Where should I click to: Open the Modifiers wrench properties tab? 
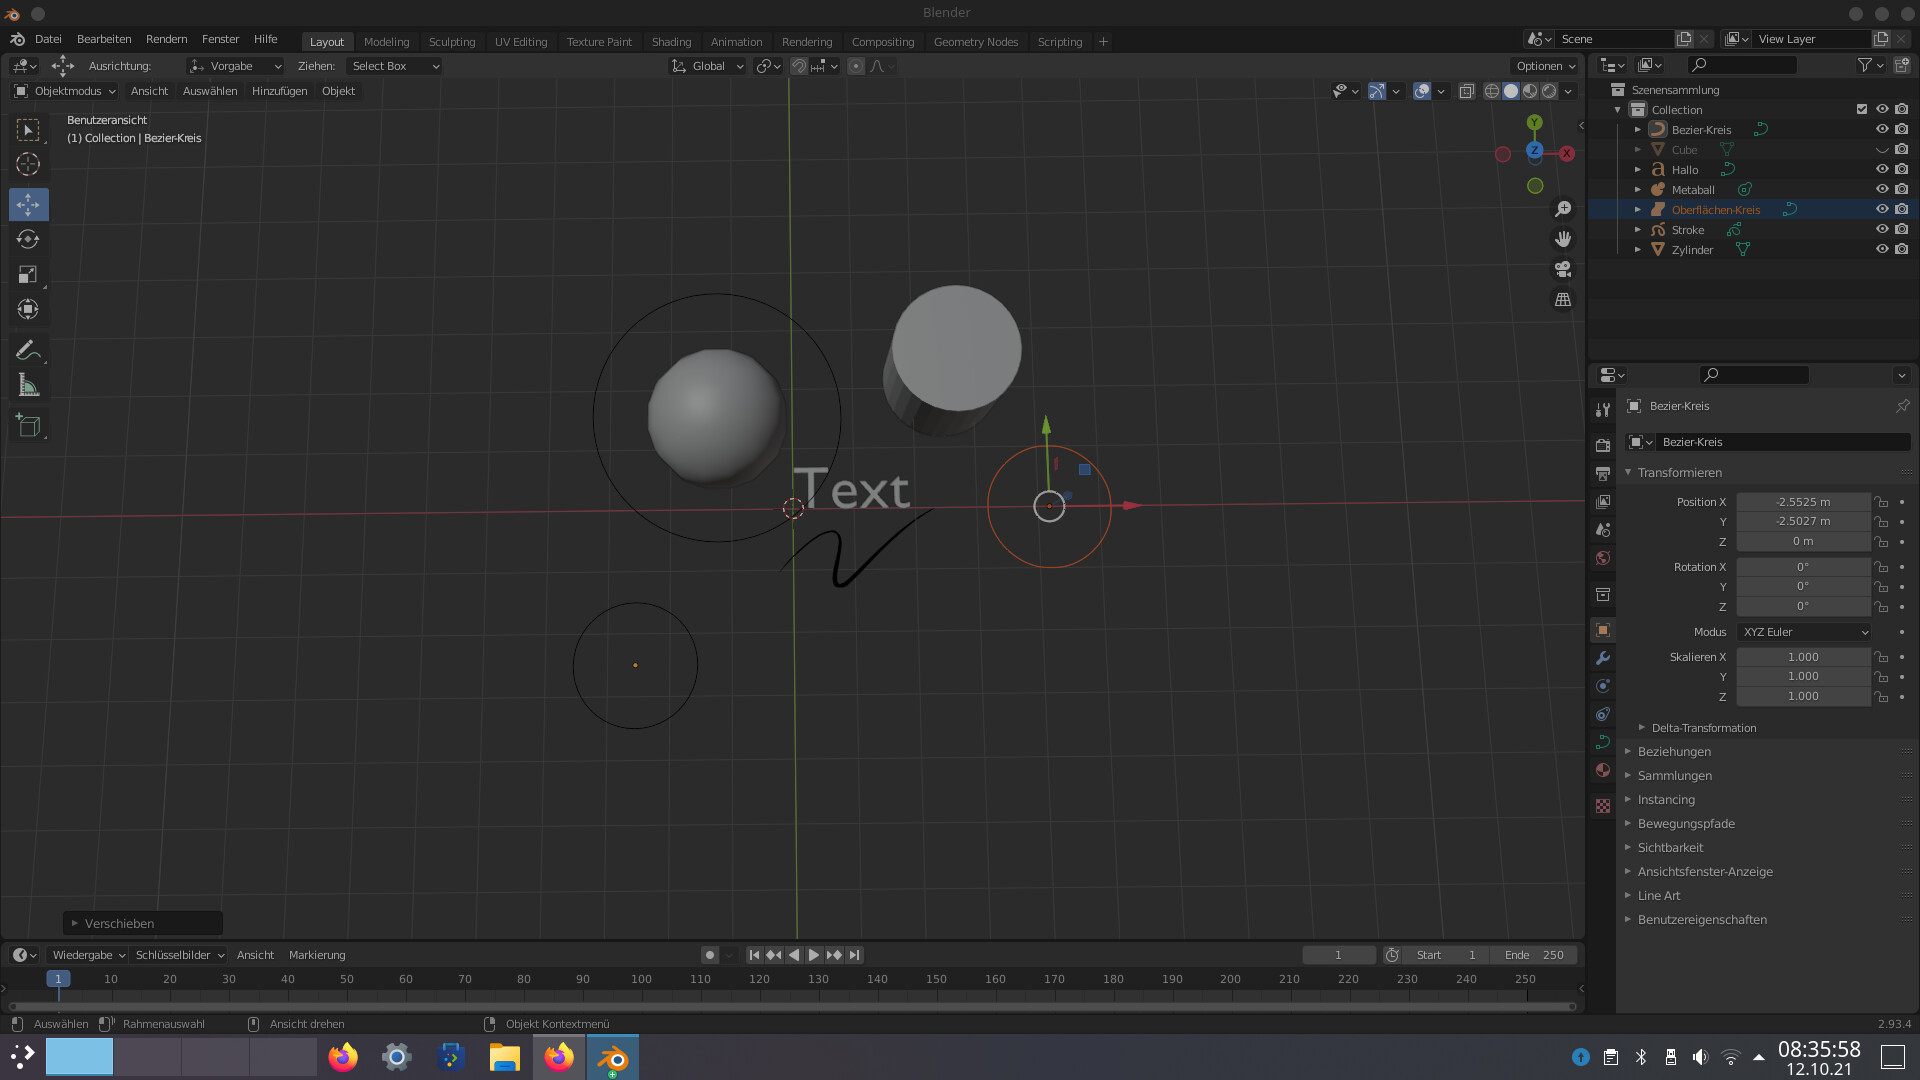pyautogui.click(x=1603, y=658)
